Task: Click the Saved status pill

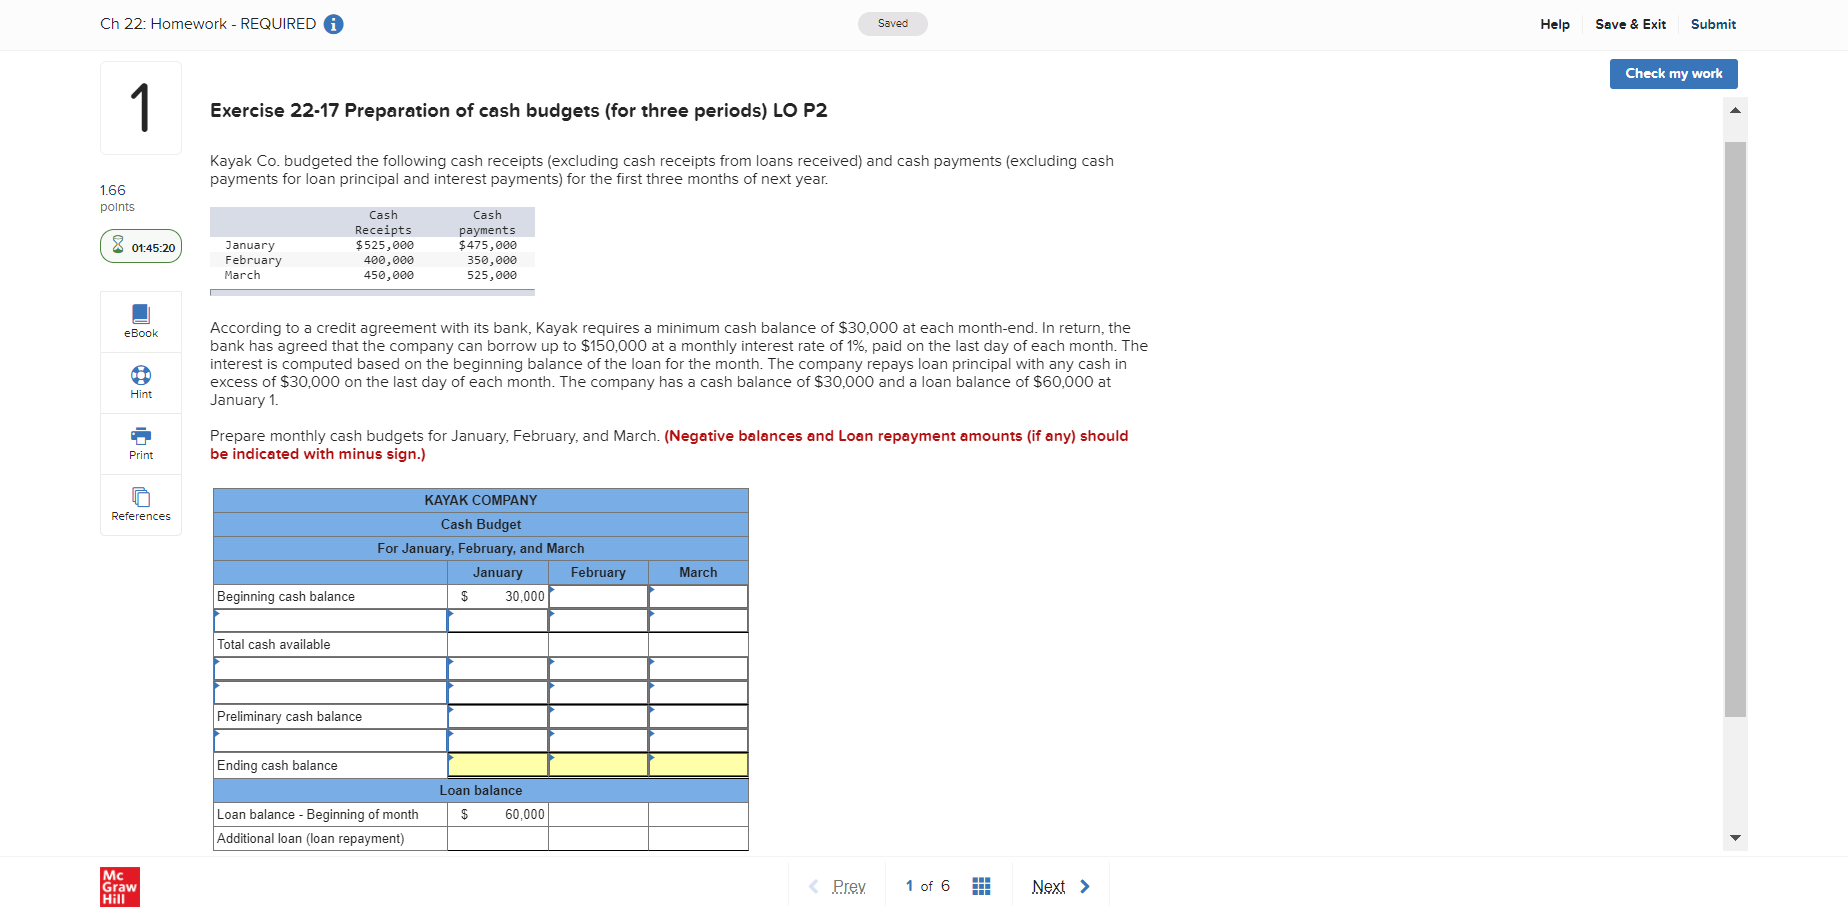Action: [x=892, y=23]
